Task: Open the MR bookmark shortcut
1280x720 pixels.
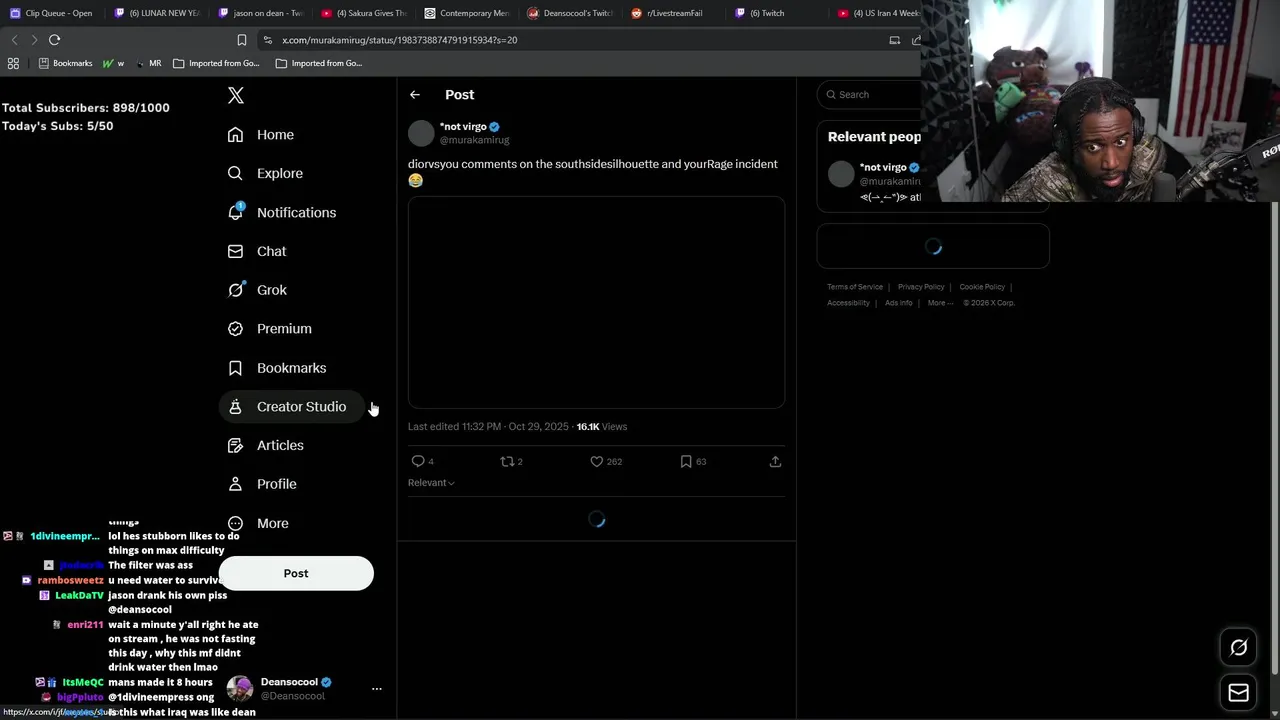Action: pos(149,63)
